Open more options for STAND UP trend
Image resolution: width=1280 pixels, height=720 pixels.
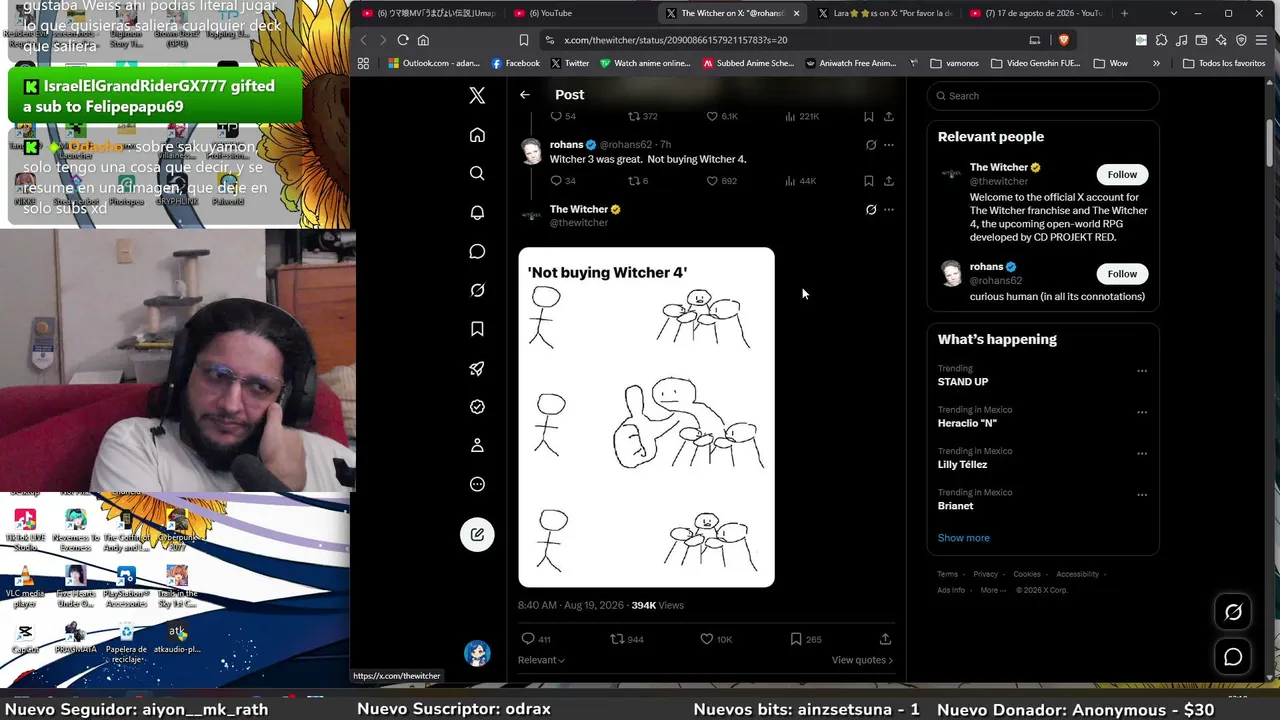(1142, 371)
